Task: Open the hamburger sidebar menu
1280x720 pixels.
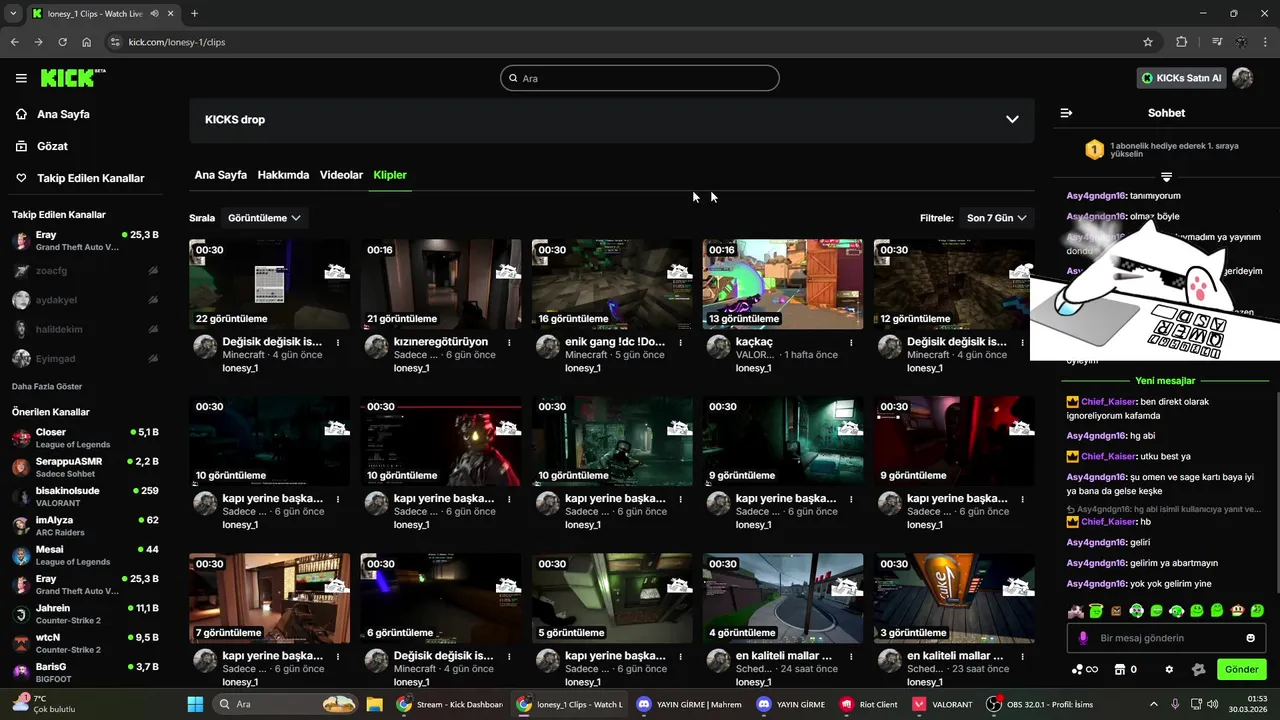Action: click(21, 78)
